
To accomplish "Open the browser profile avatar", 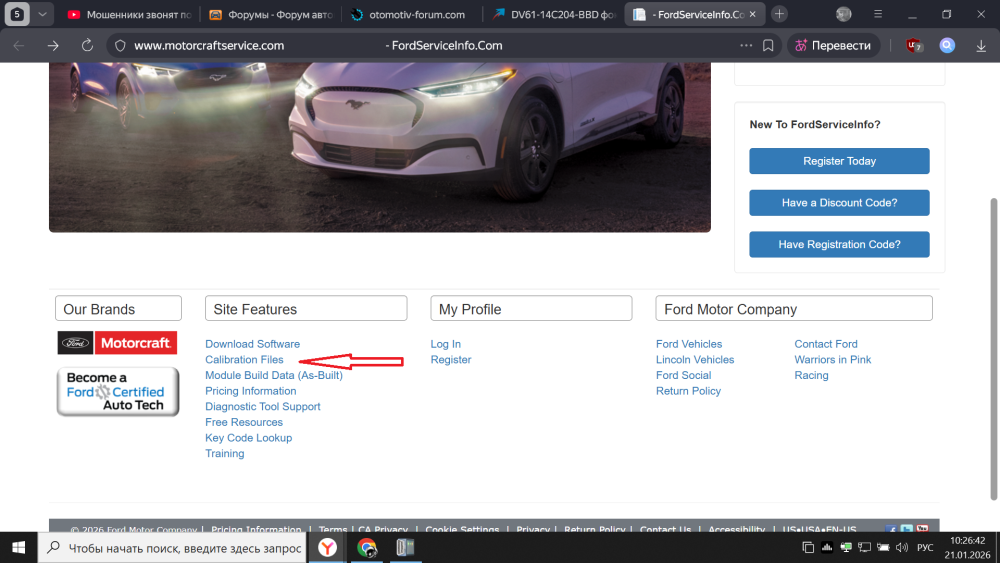I will point(844,14).
